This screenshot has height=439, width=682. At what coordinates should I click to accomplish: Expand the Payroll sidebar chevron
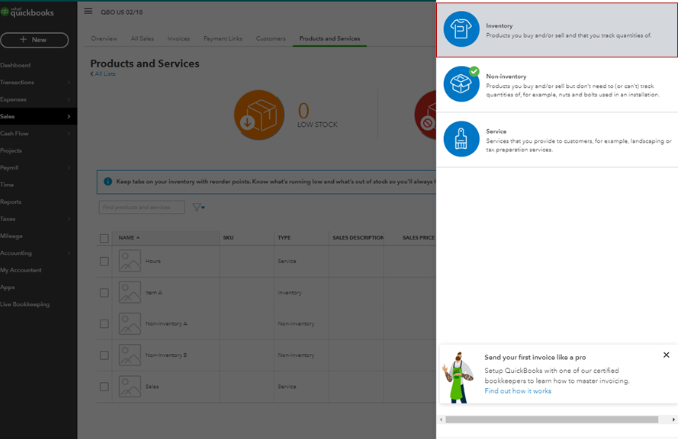[x=69, y=168]
